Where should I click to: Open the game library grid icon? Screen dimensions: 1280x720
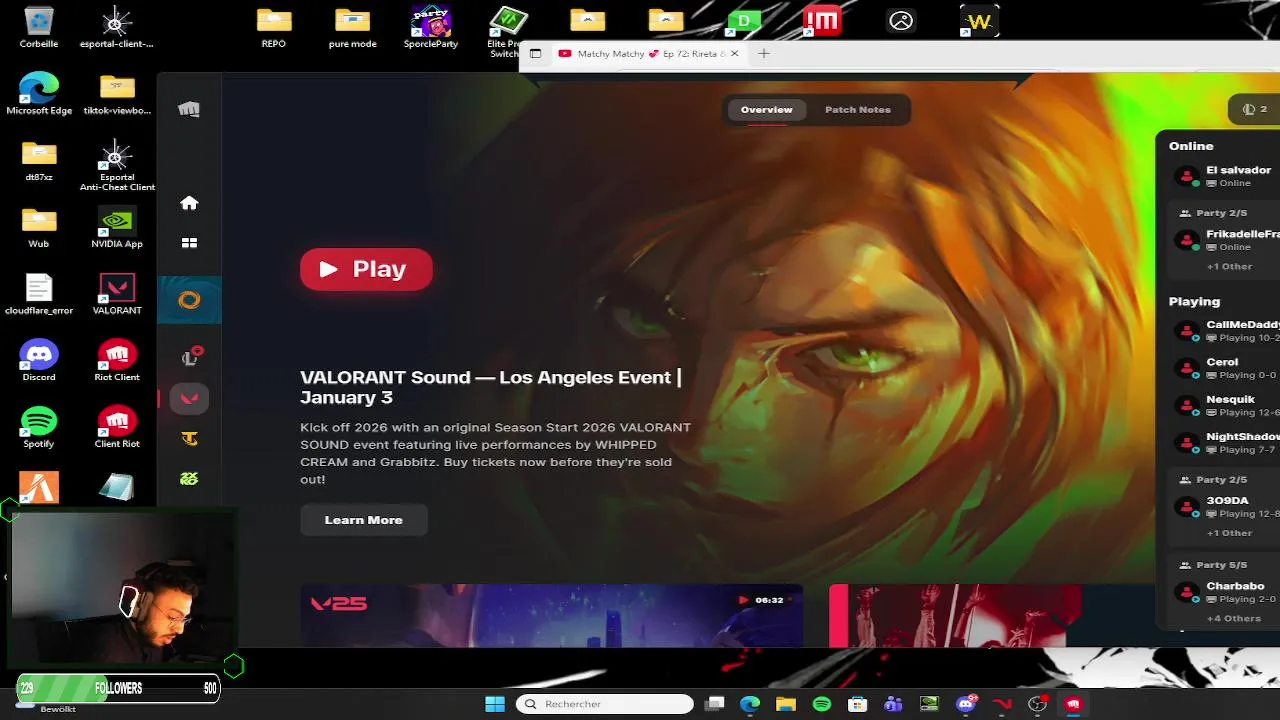[189, 243]
